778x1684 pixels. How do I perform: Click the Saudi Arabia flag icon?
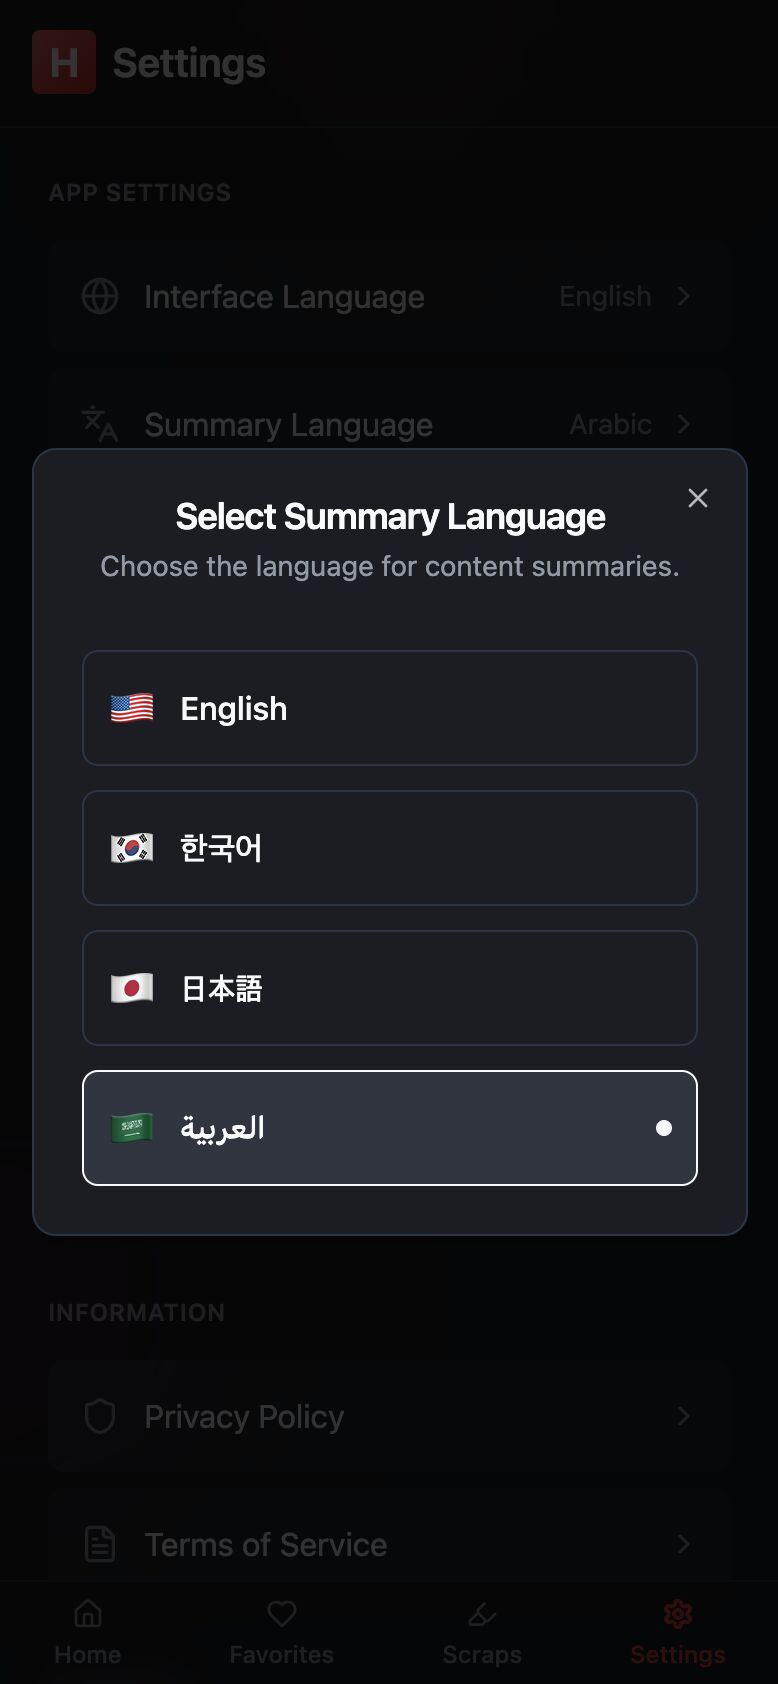point(132,1128)
